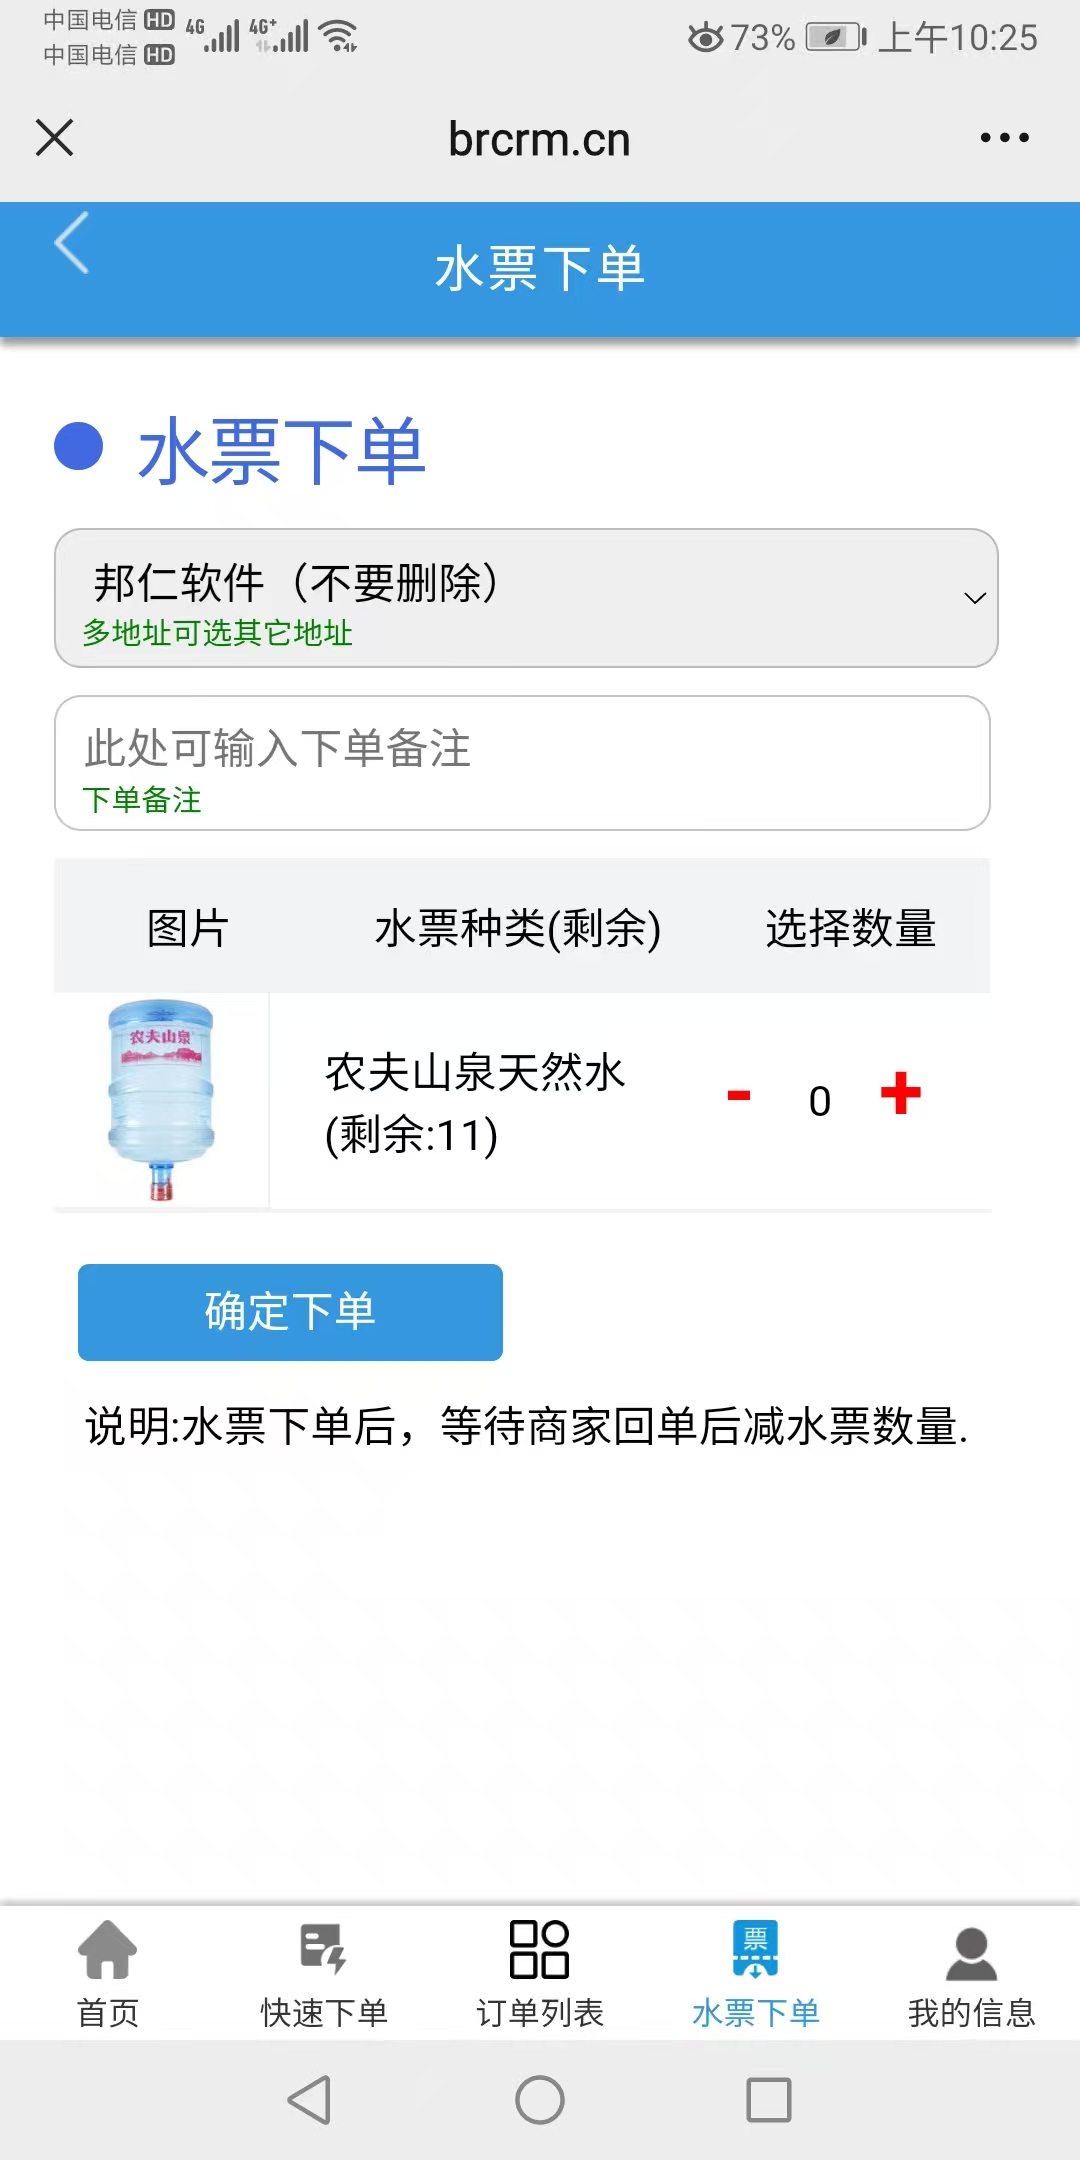Tap the Android recent apps square
The image size is (1080, 2160).
tap(769, 2100)
